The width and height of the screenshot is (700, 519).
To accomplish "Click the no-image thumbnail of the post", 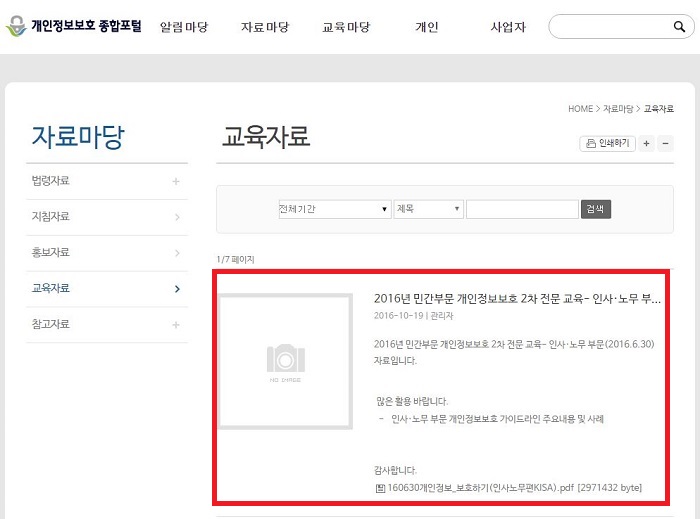I will pos(286,361).
